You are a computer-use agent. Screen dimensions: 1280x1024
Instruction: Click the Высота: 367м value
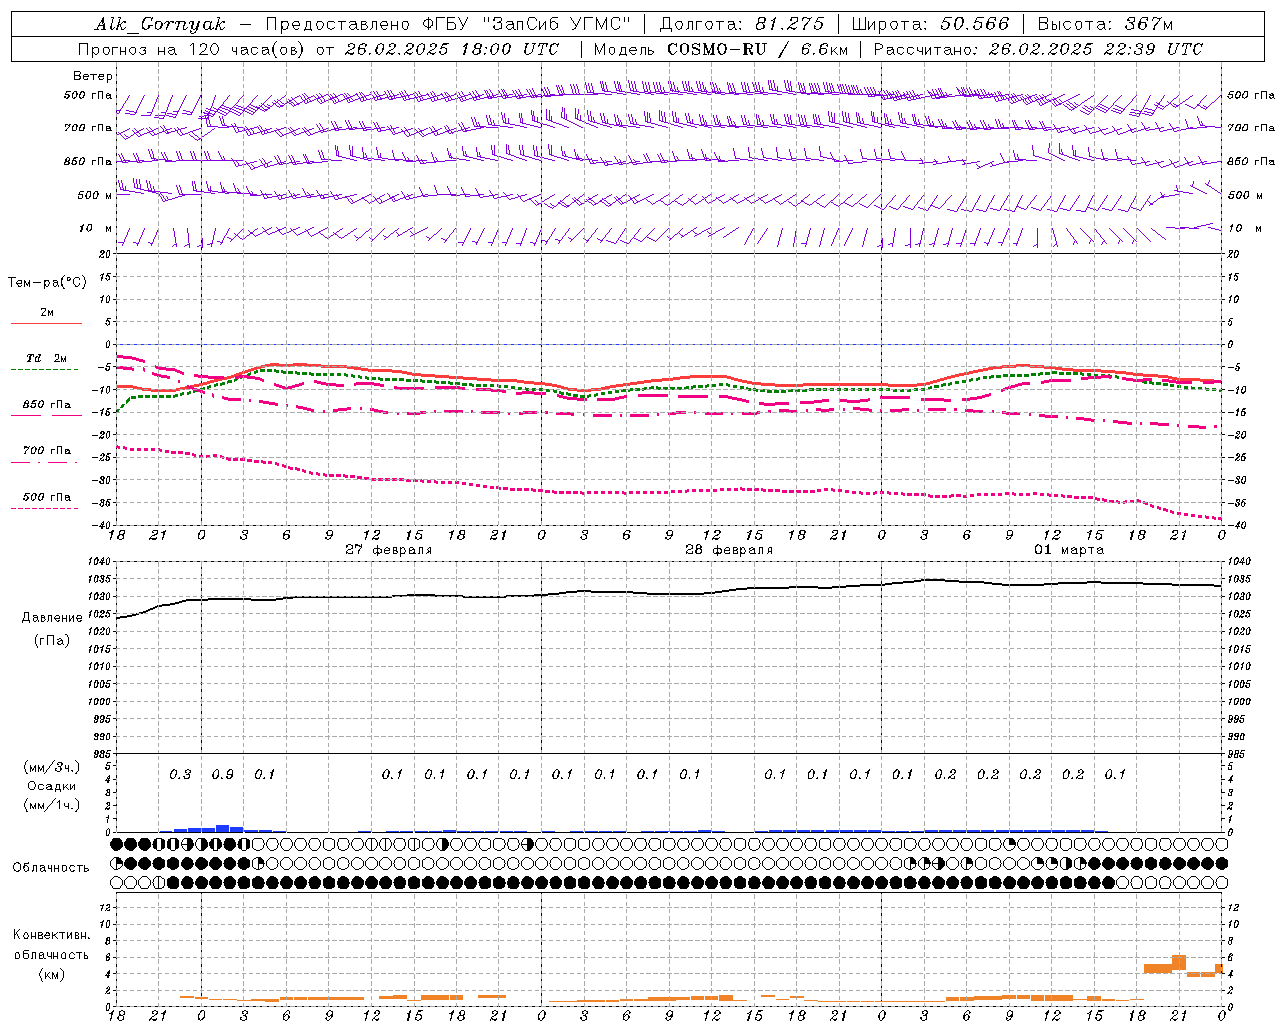[x=1105, y=24]
